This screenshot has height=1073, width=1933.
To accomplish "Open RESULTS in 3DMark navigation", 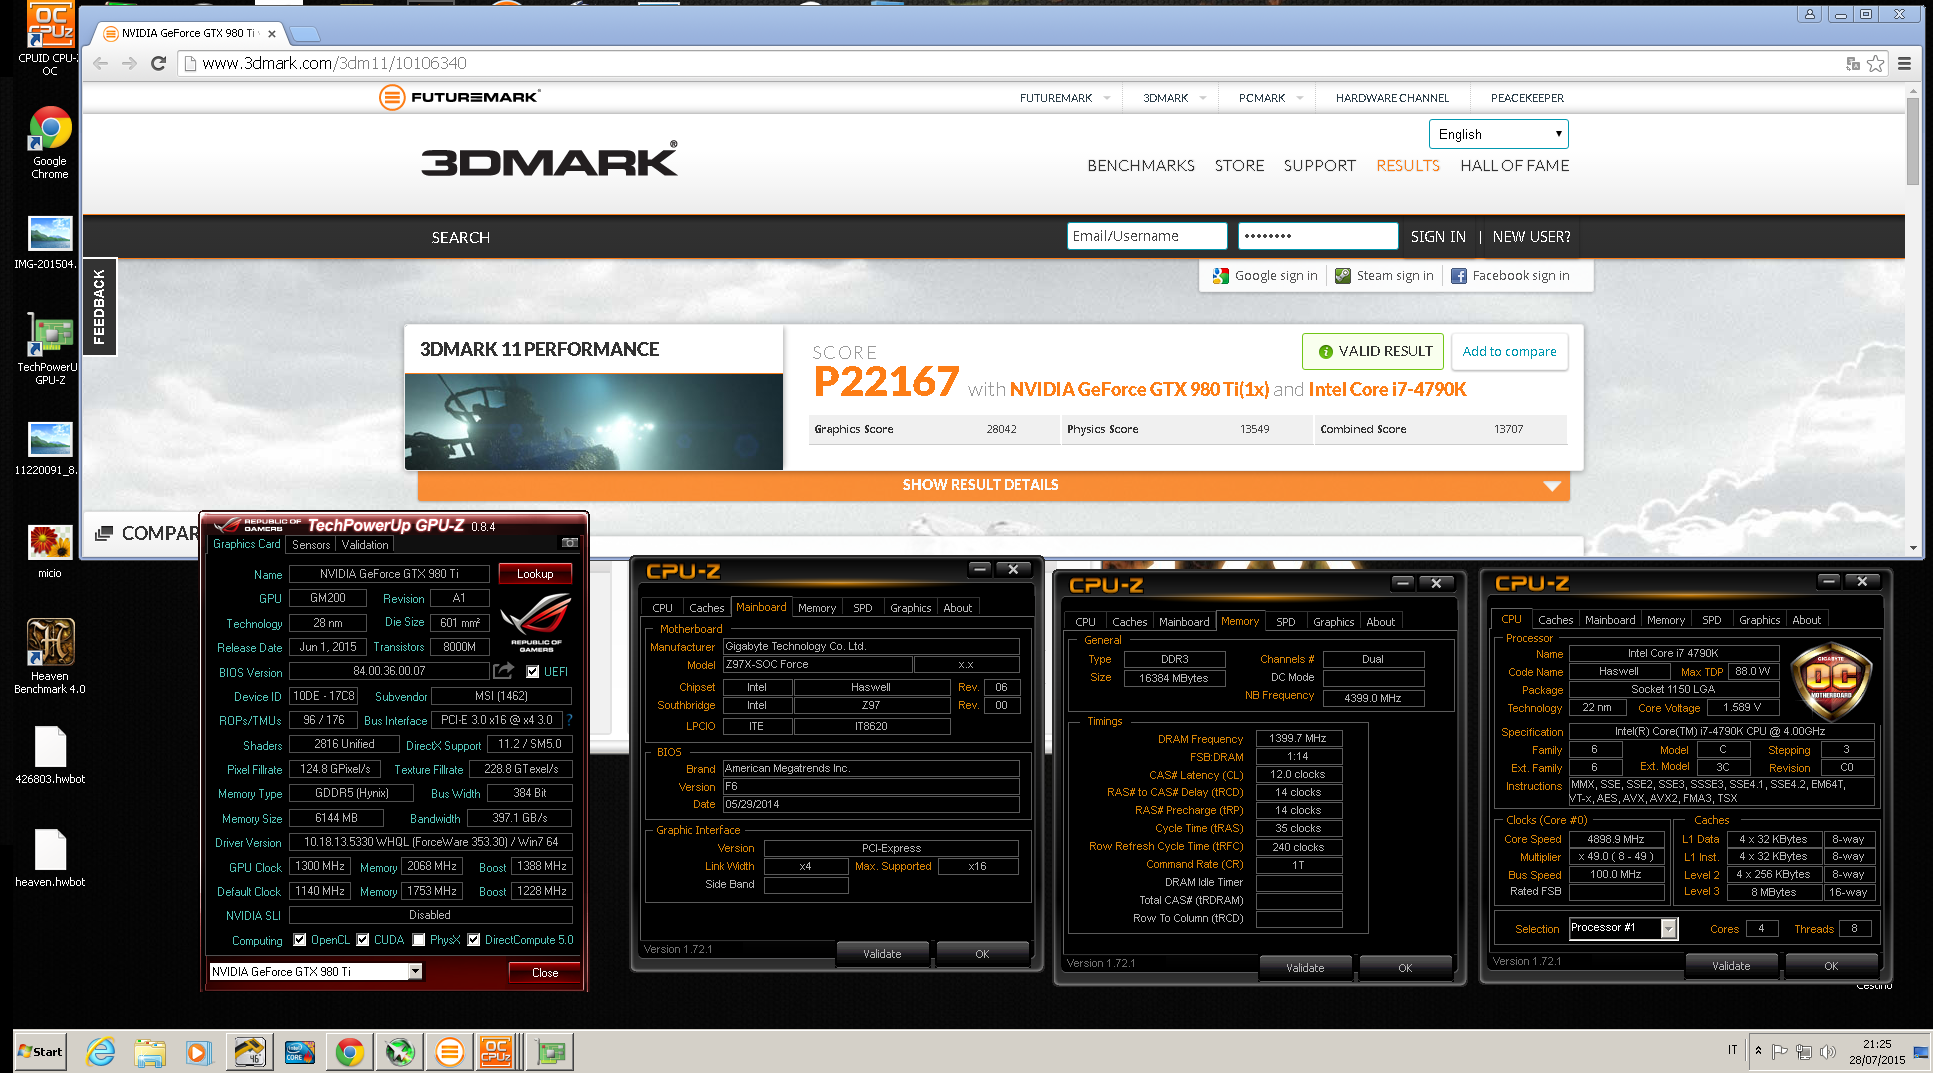I will click(1408, 166).
